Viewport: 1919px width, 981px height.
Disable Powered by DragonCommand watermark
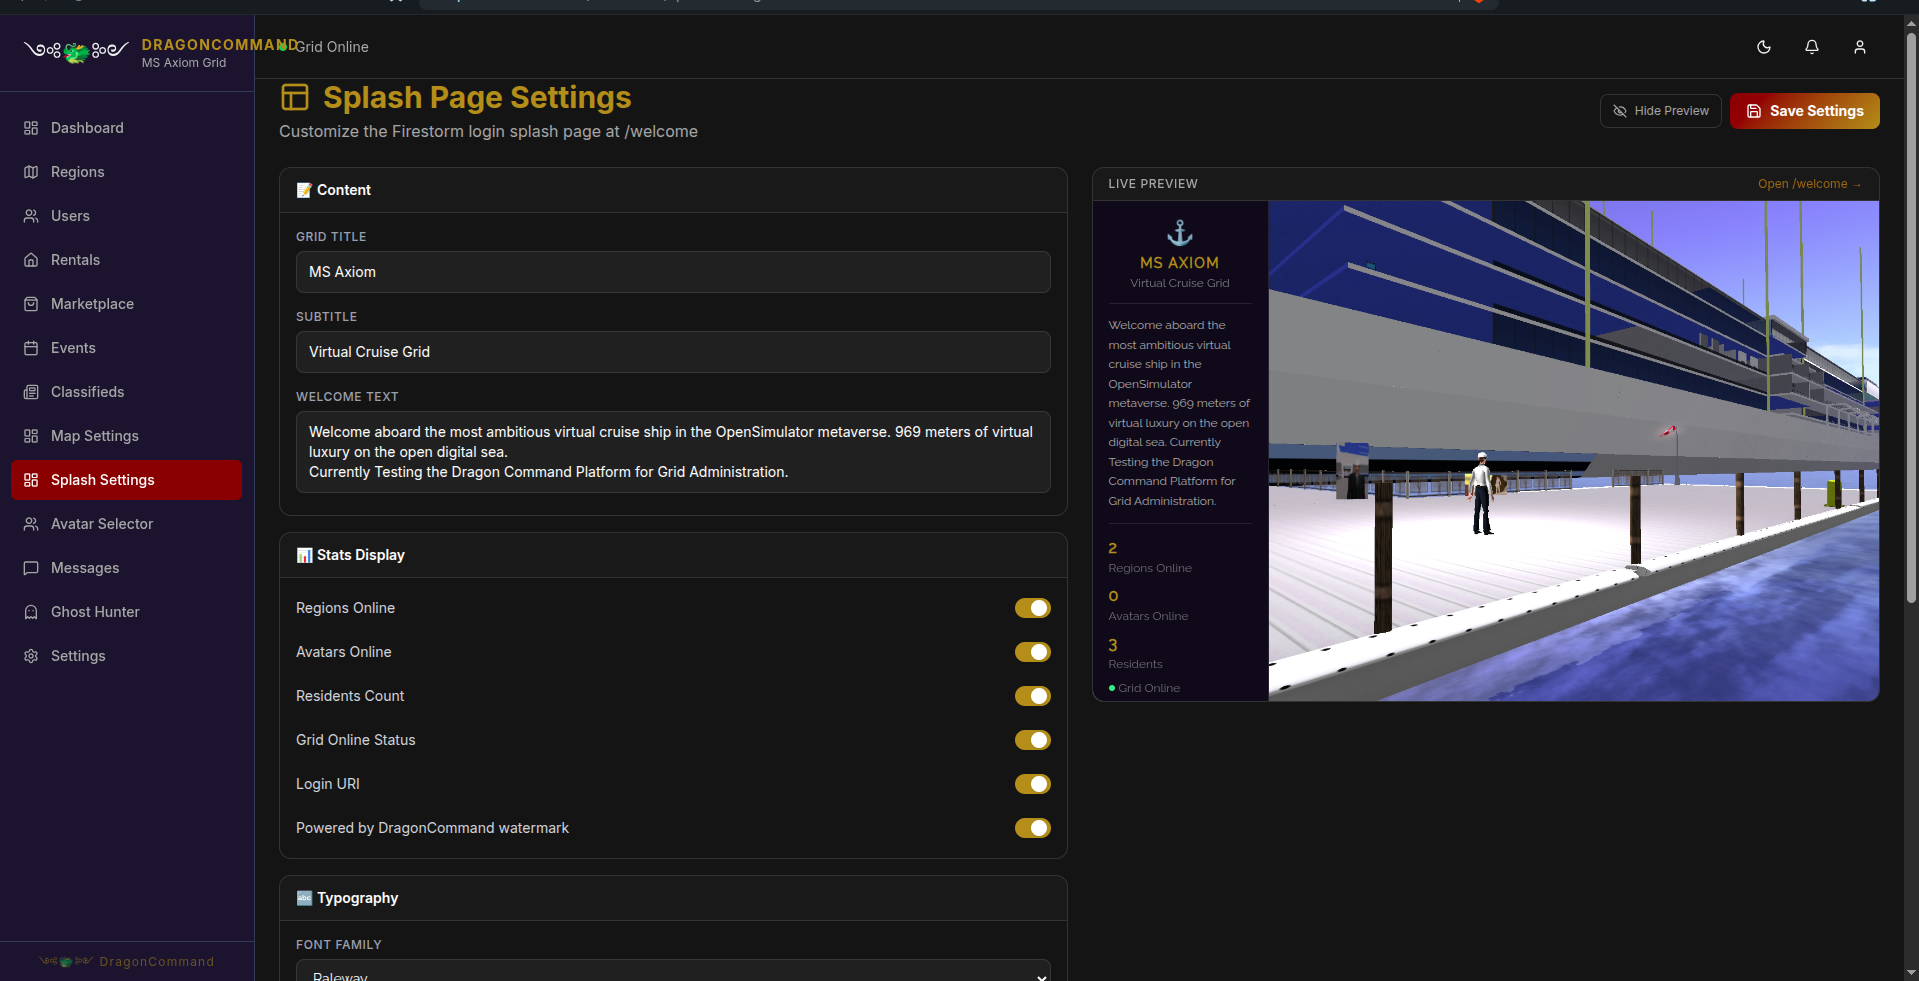click(1033, 828)
